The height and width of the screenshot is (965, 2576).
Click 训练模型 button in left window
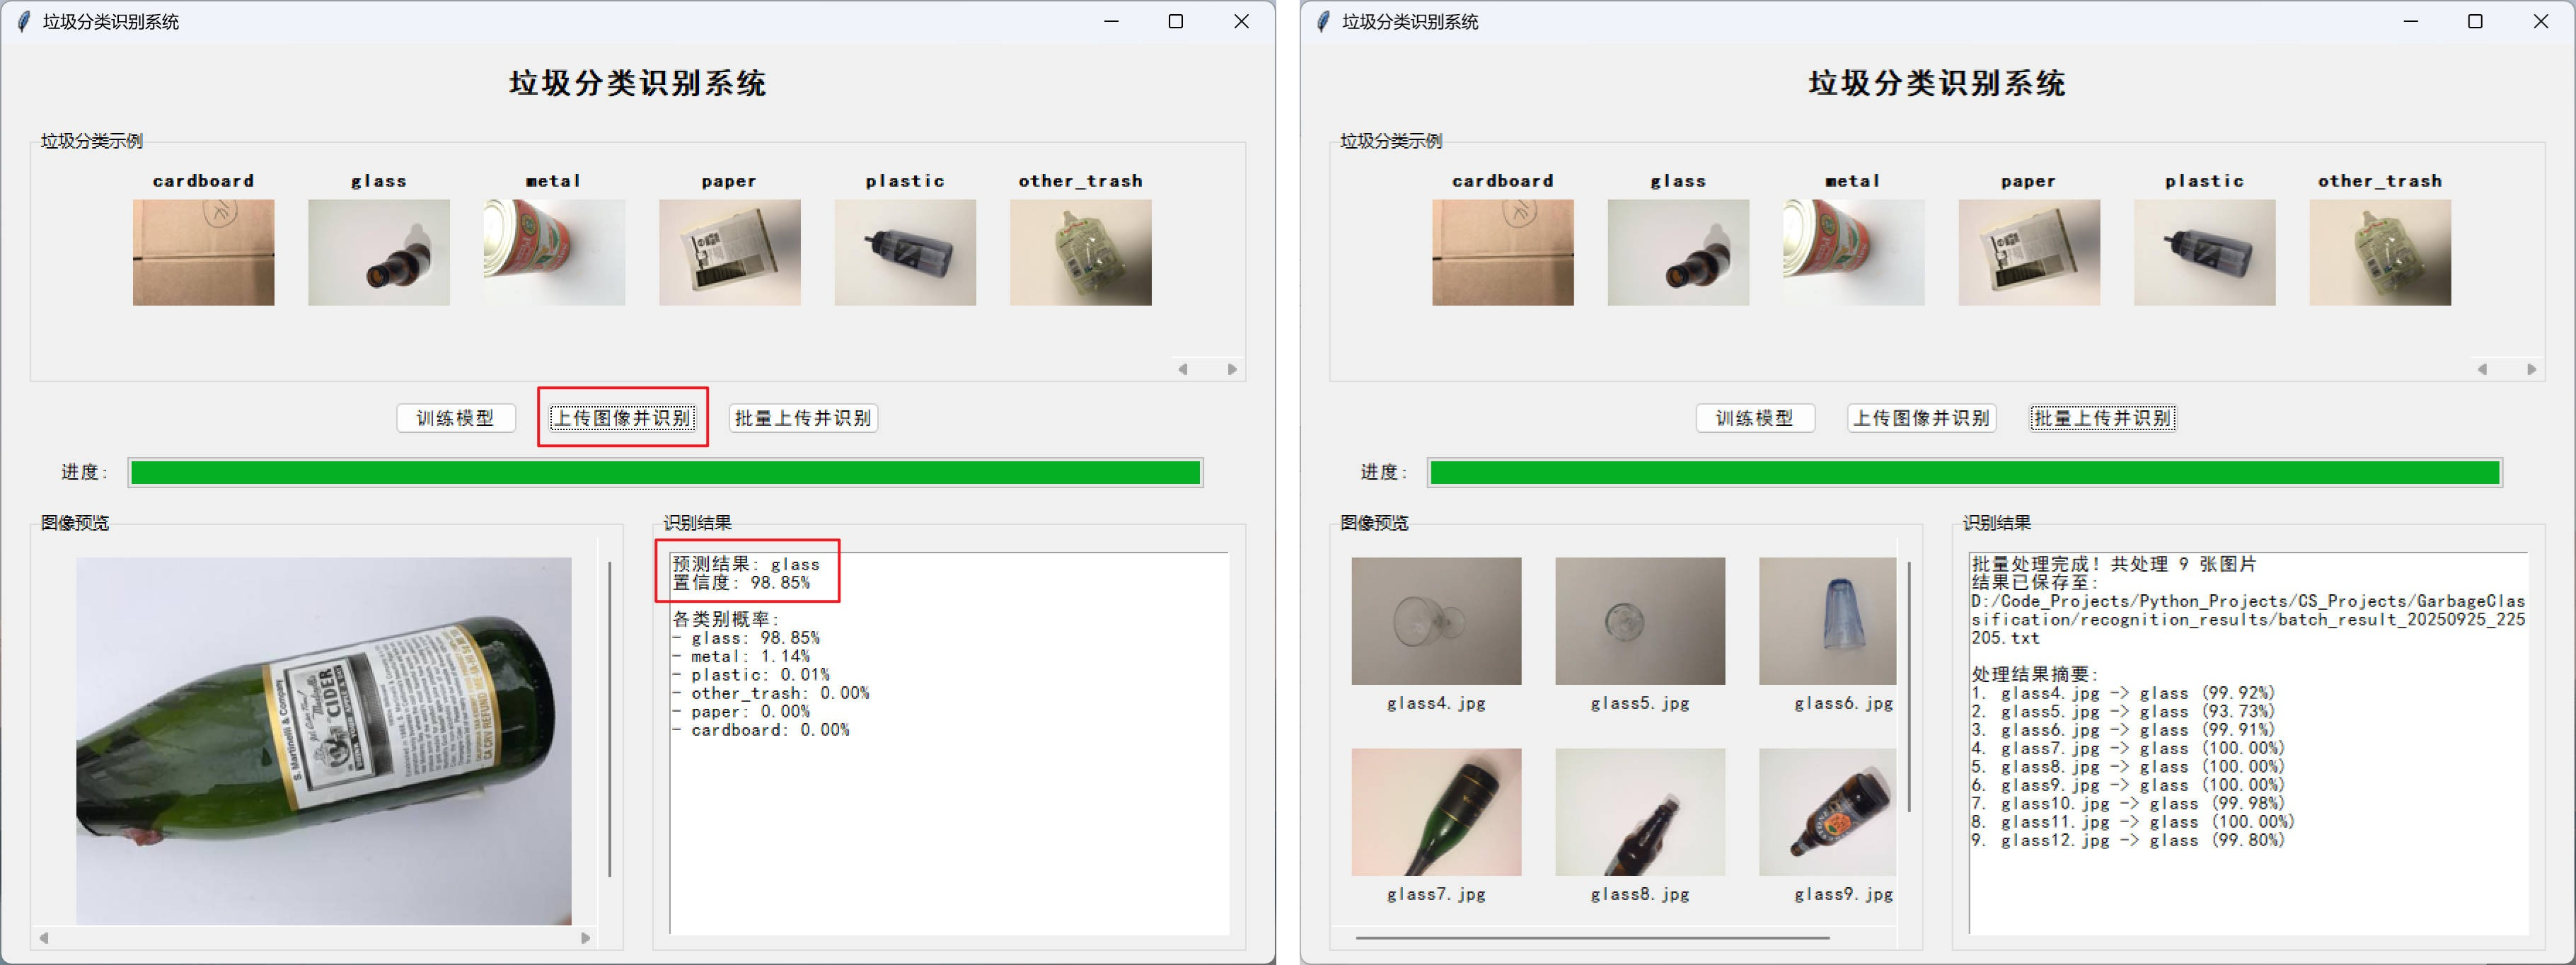pyautogui.click(x=456, y=418)
